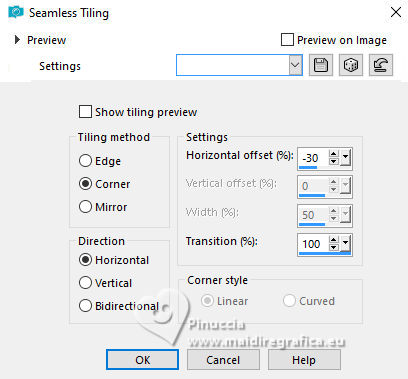Confirm with the OK button

[143, 360]
